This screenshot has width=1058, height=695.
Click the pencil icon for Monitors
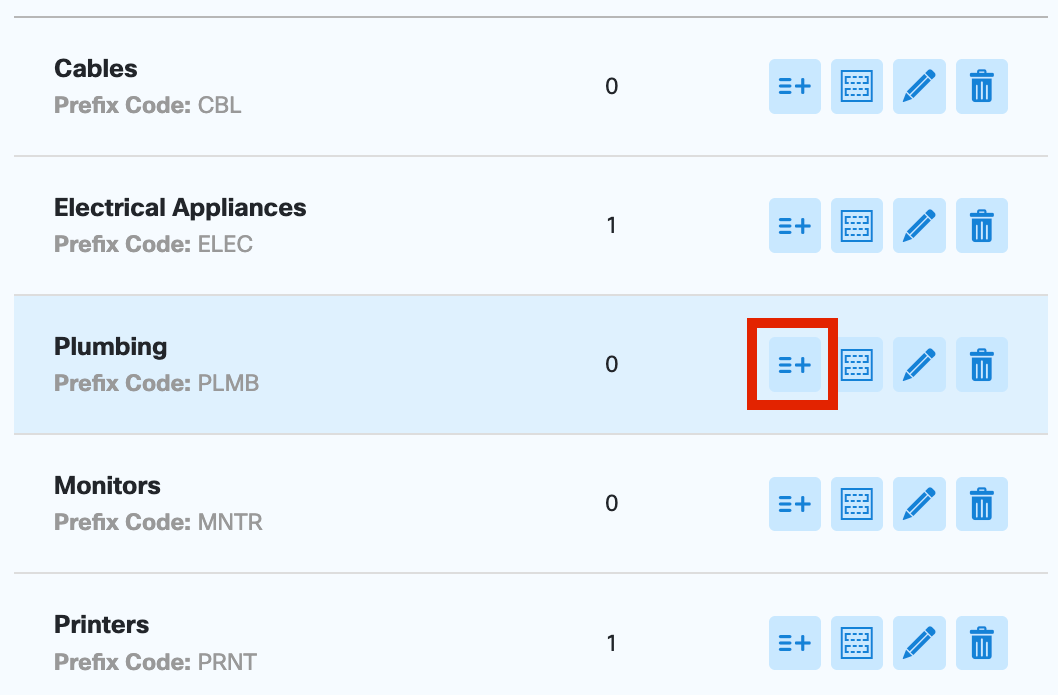coord(919,503)
